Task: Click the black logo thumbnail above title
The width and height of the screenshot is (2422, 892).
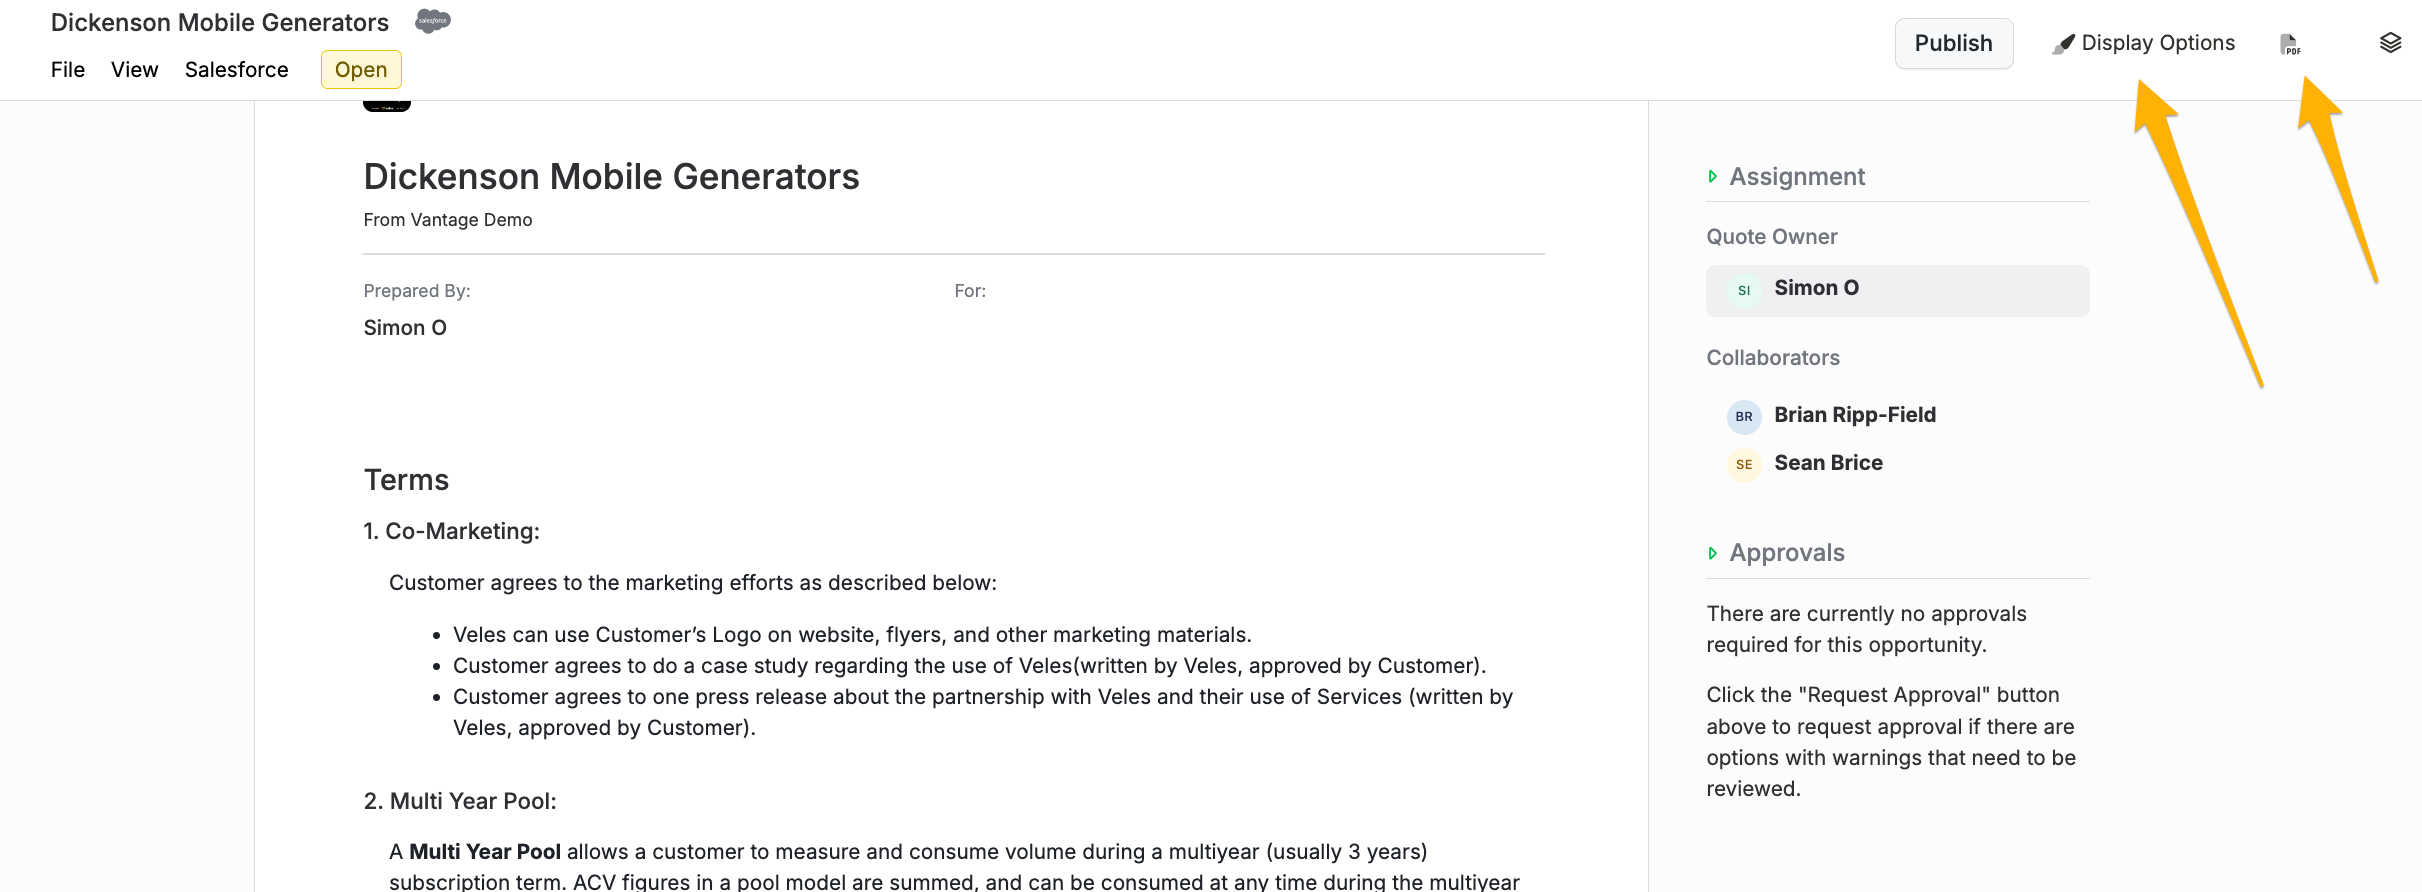Action: tap(387, 106)
